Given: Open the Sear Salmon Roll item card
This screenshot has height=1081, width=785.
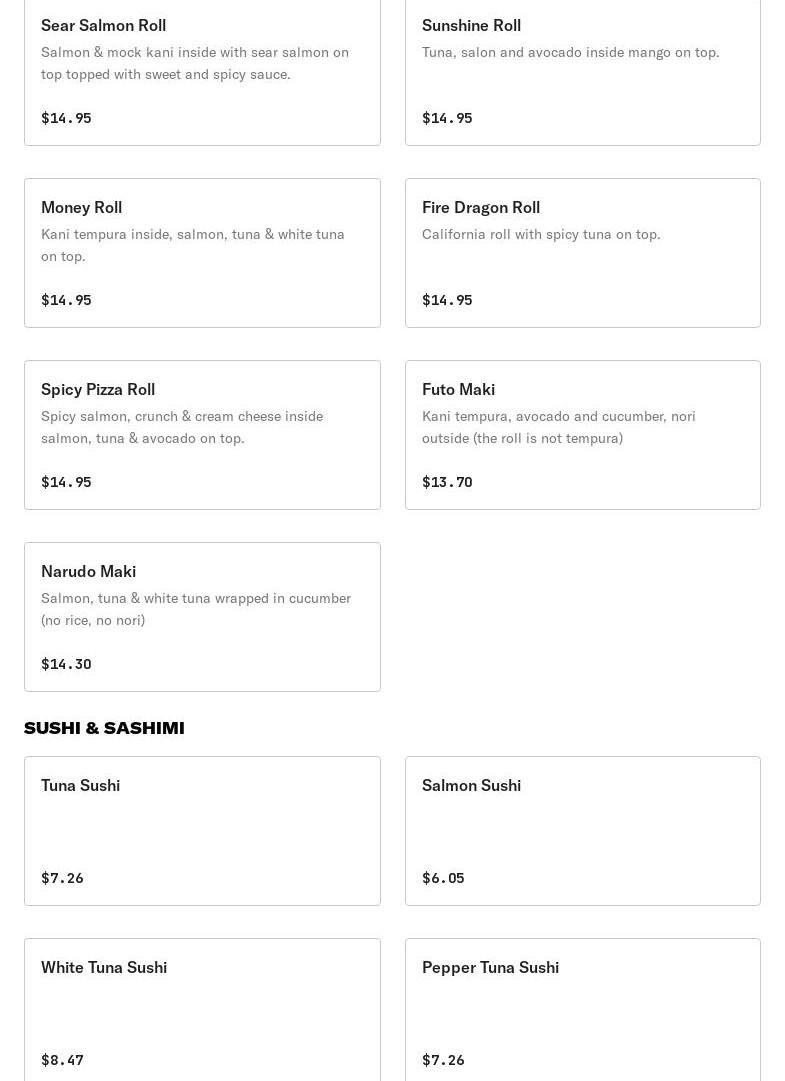Looking at the screenshot, I should [x=202, y=72].
